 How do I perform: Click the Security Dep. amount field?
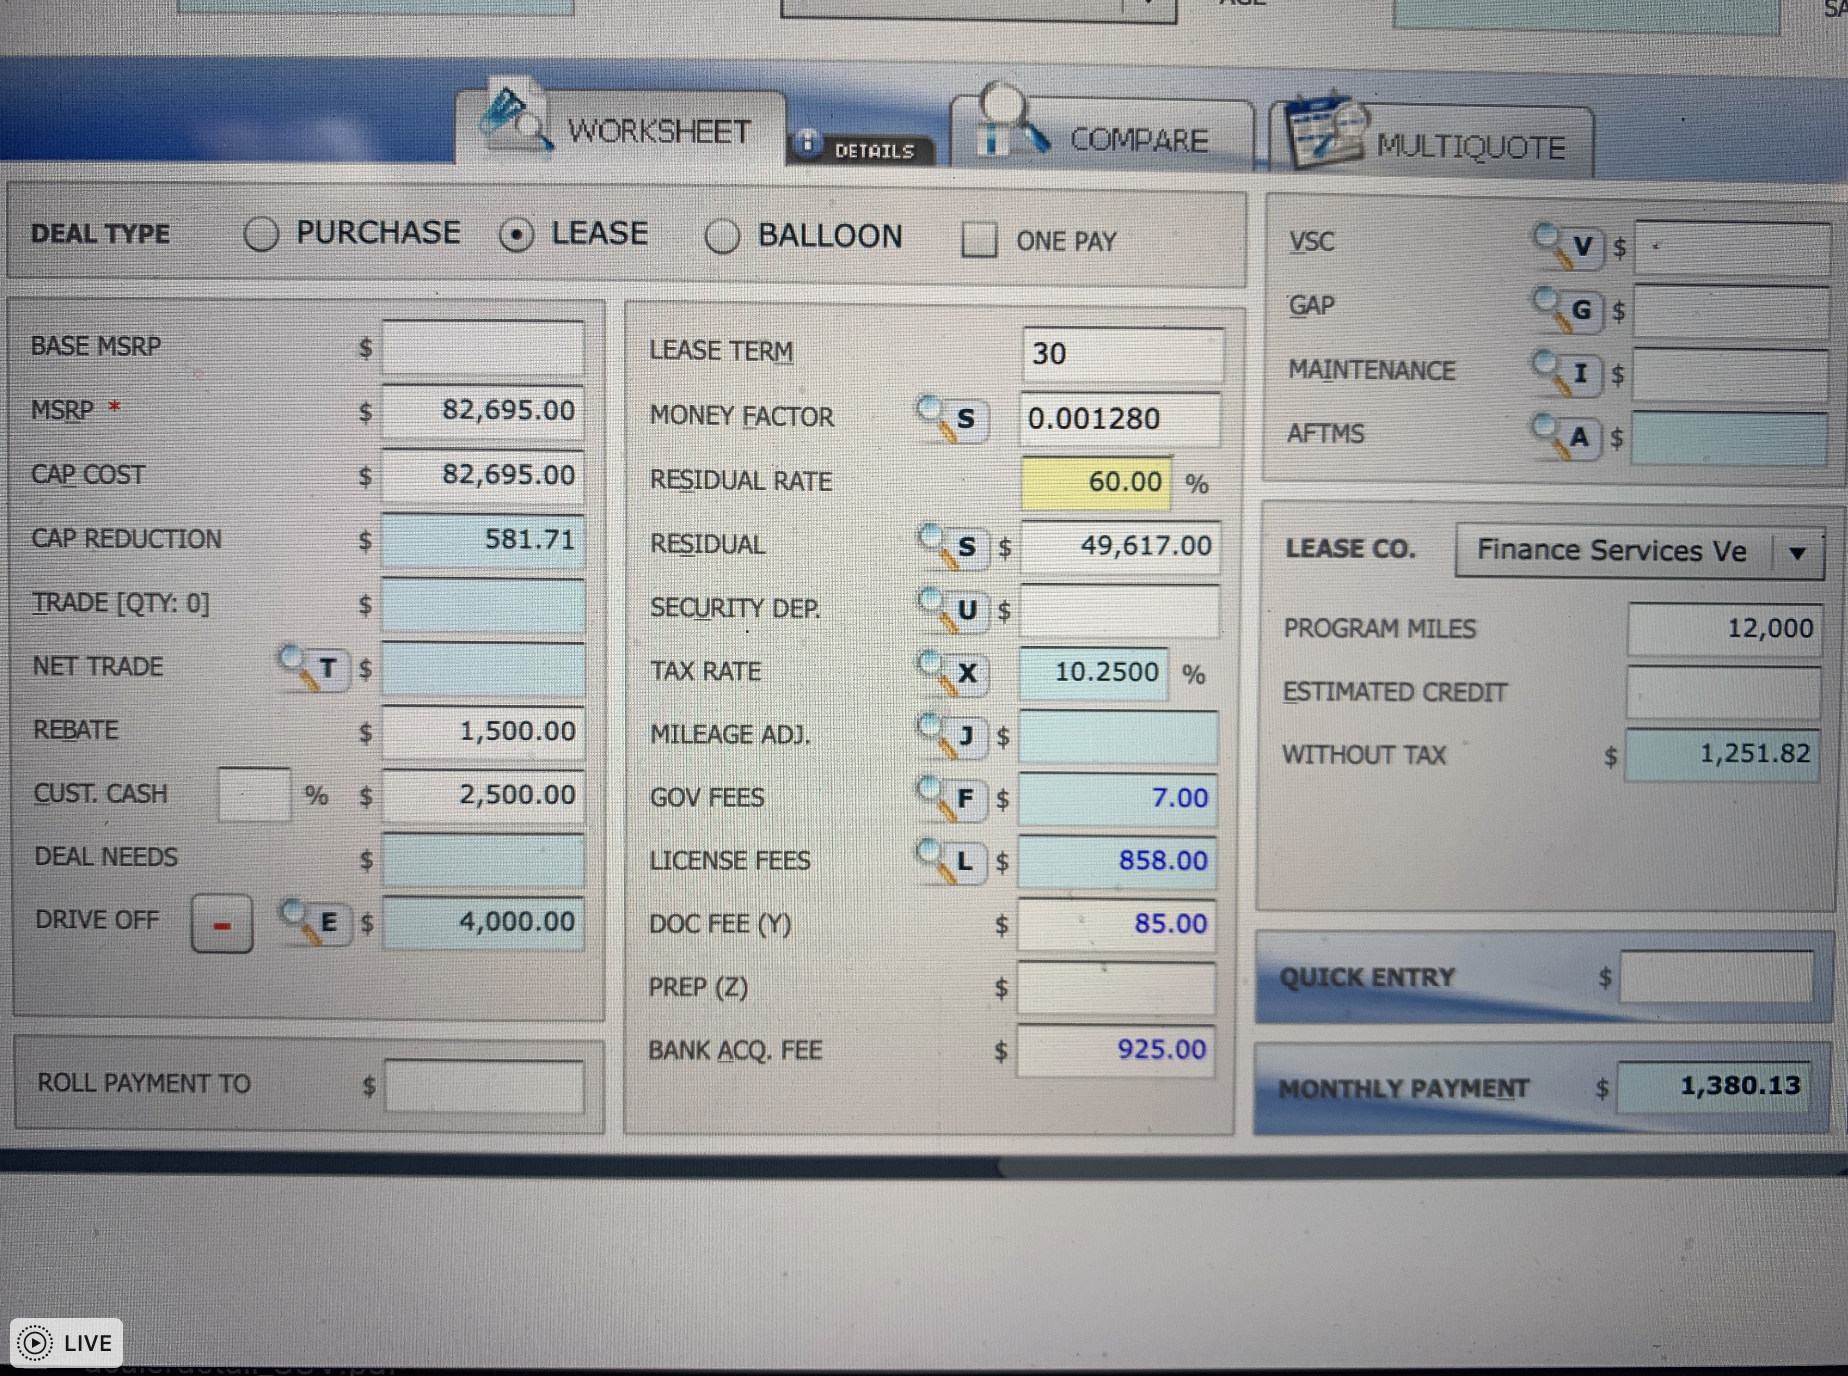pos(1120,611)
